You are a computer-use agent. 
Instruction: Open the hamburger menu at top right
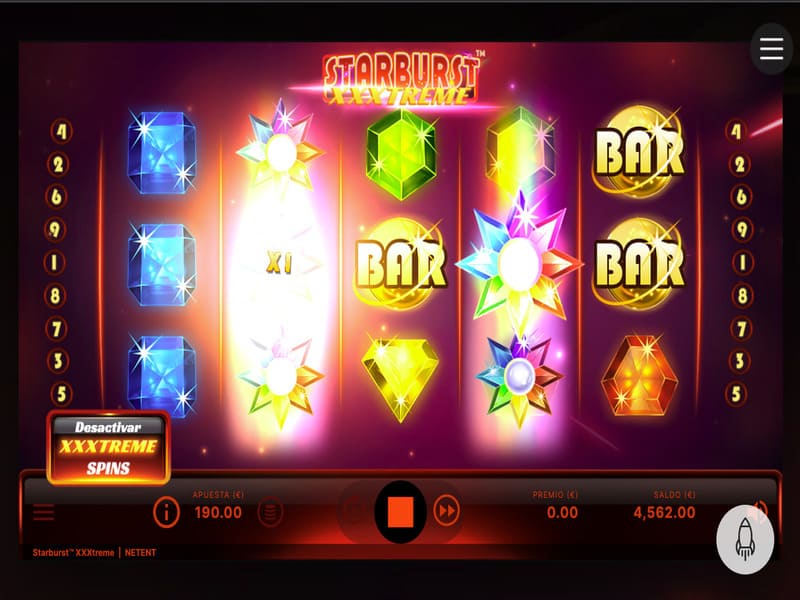[771, 49]
